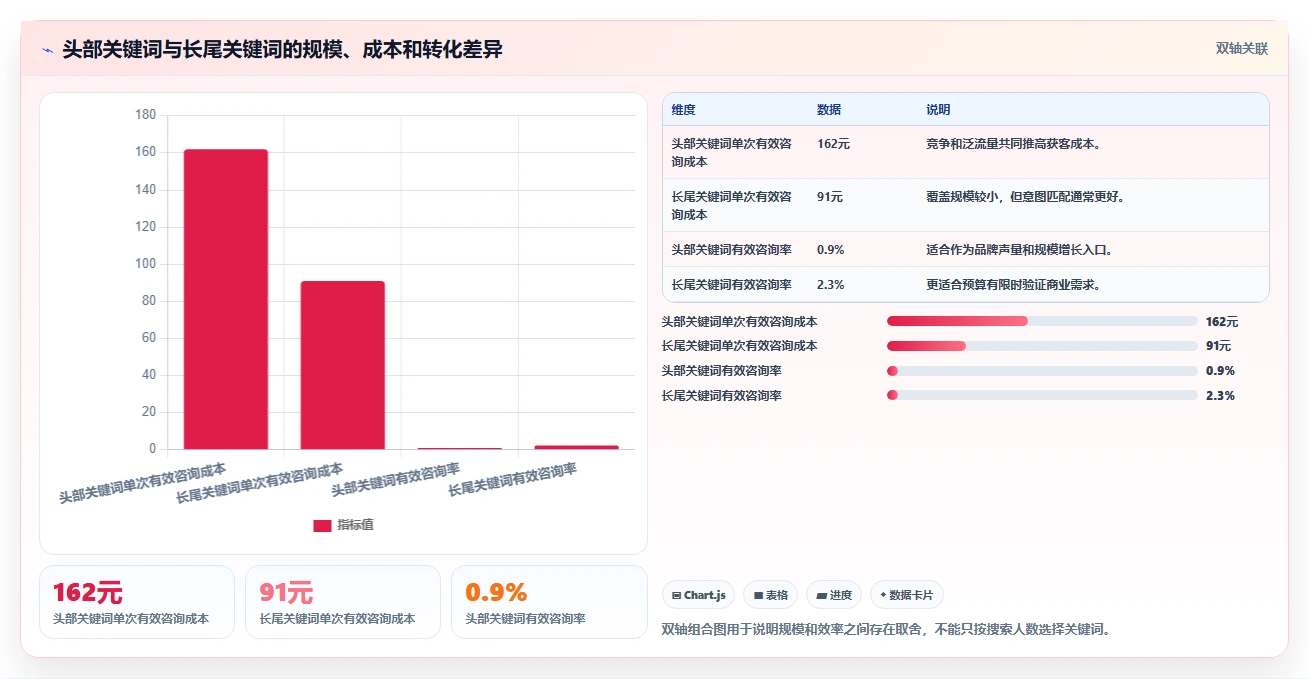The height and width of the screenshot is (679, 1309).
Task: Click the 0.9% progress bar
Action: (x=1042, y=371)
